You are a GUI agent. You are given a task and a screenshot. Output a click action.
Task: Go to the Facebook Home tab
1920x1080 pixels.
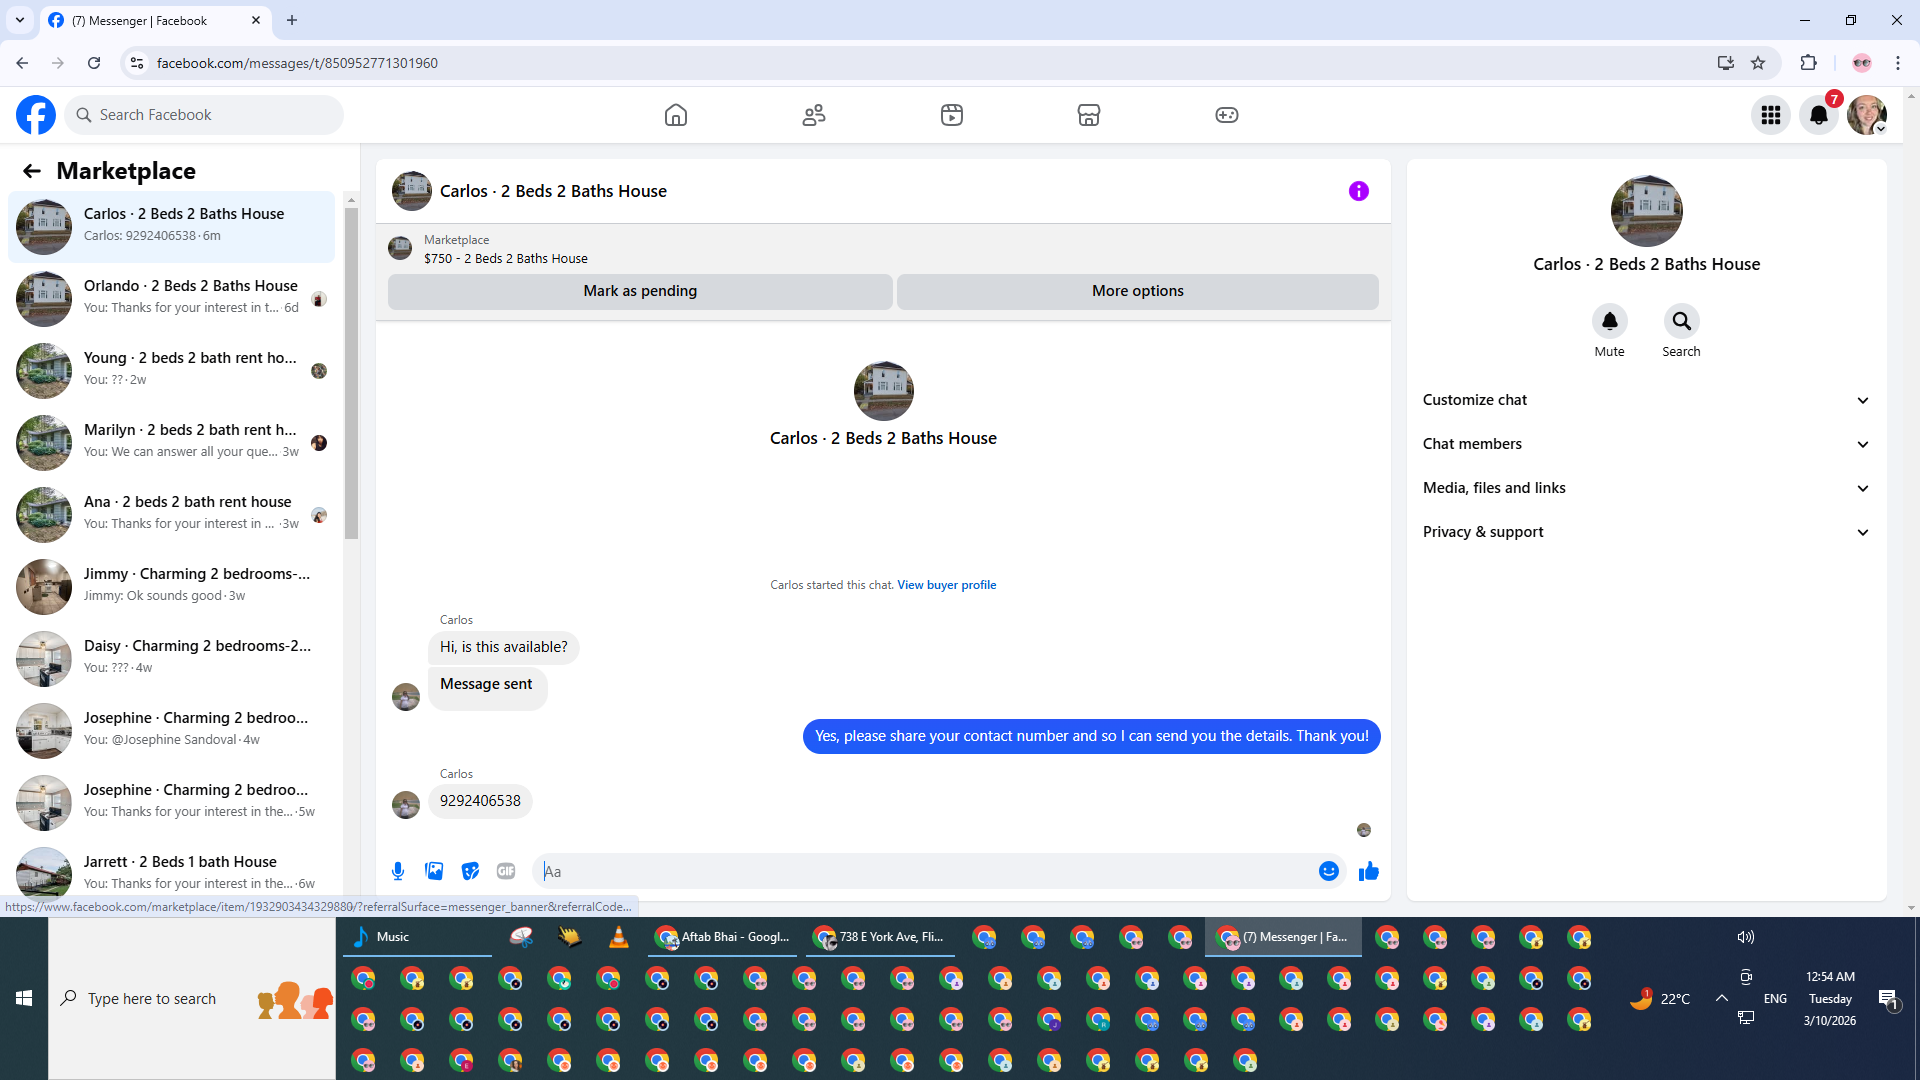tap(676, 115)
